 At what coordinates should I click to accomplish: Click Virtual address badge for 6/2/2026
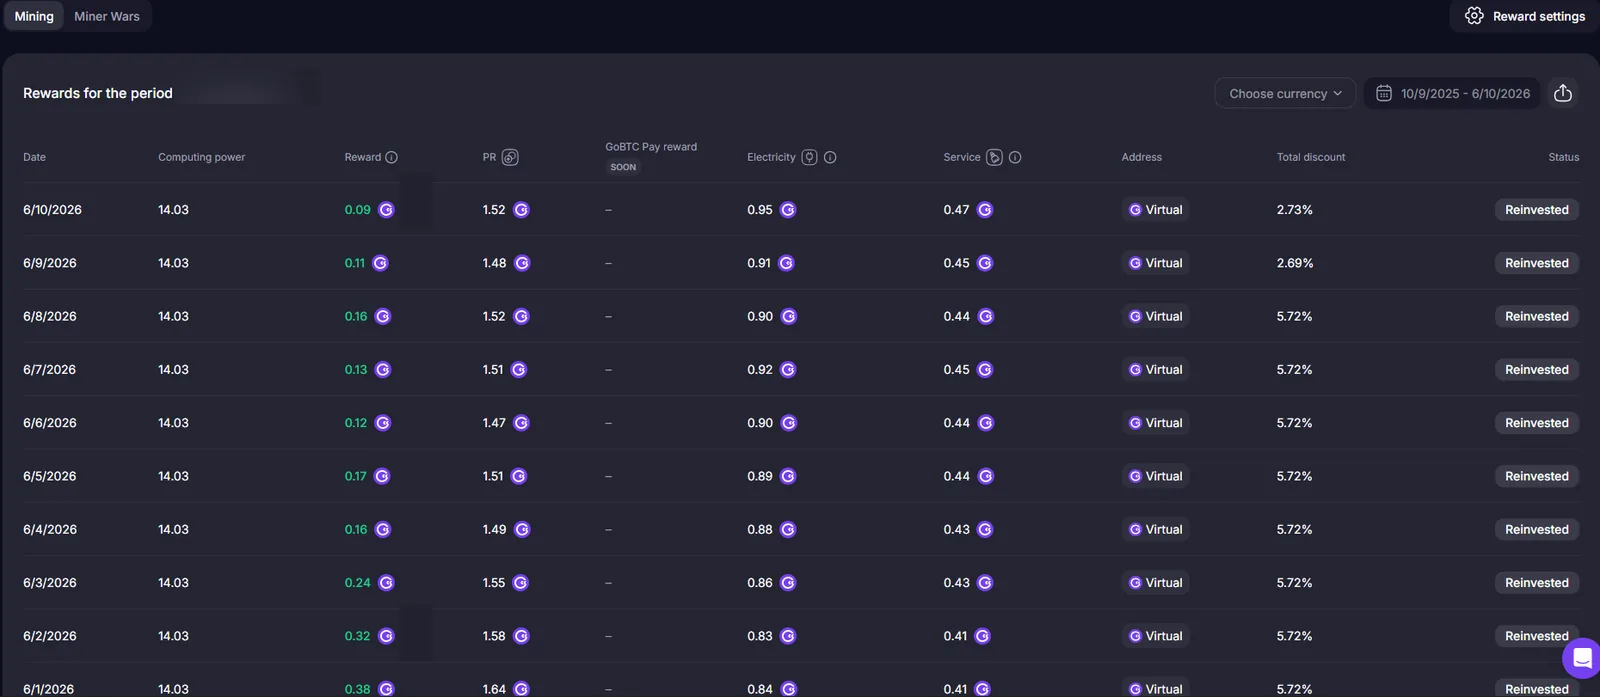[x=1155, y=636]
